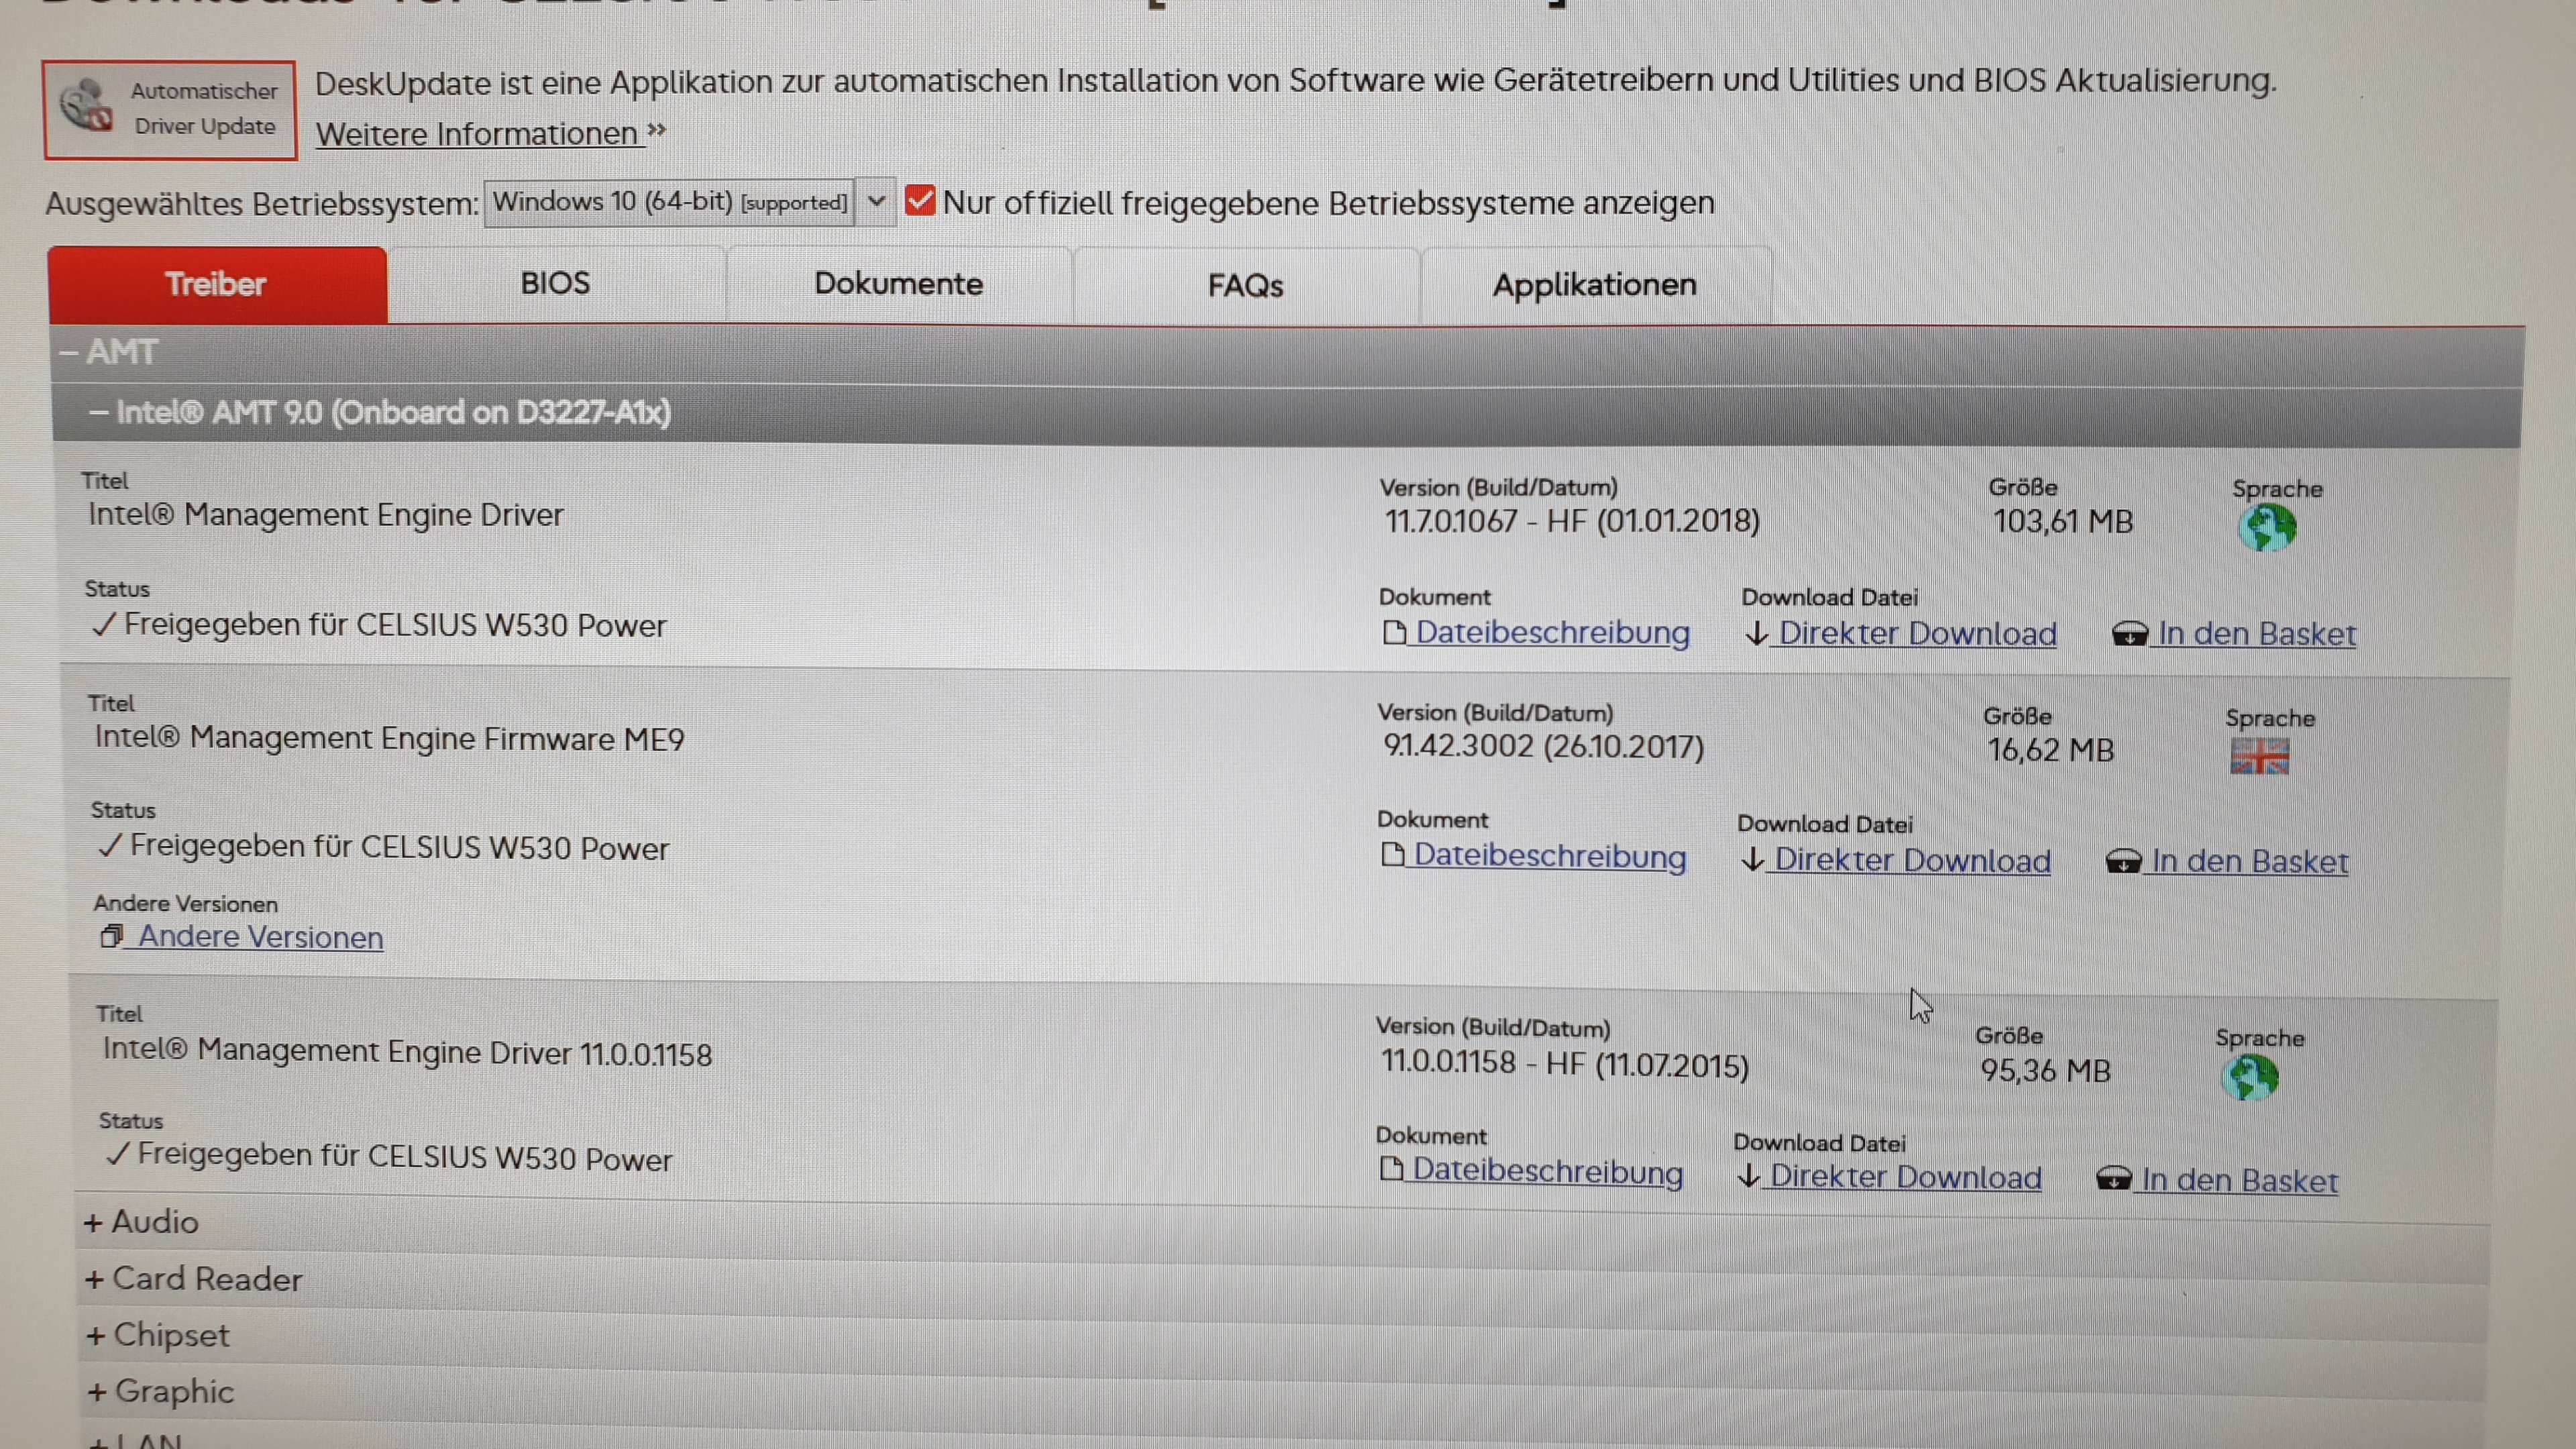Expand the Card Reader category
The image size is (2576, 1449).
point(194,1279)
